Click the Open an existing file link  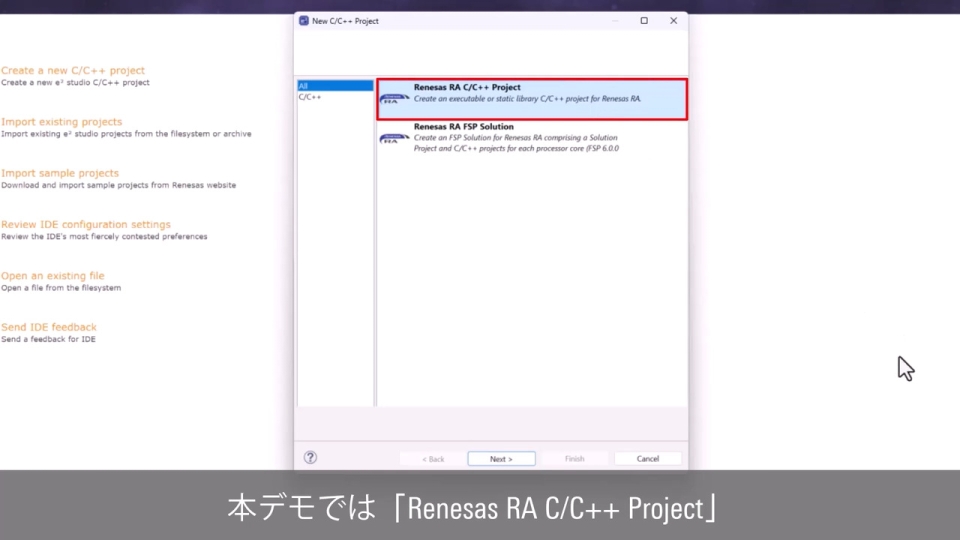click(52, 276)
